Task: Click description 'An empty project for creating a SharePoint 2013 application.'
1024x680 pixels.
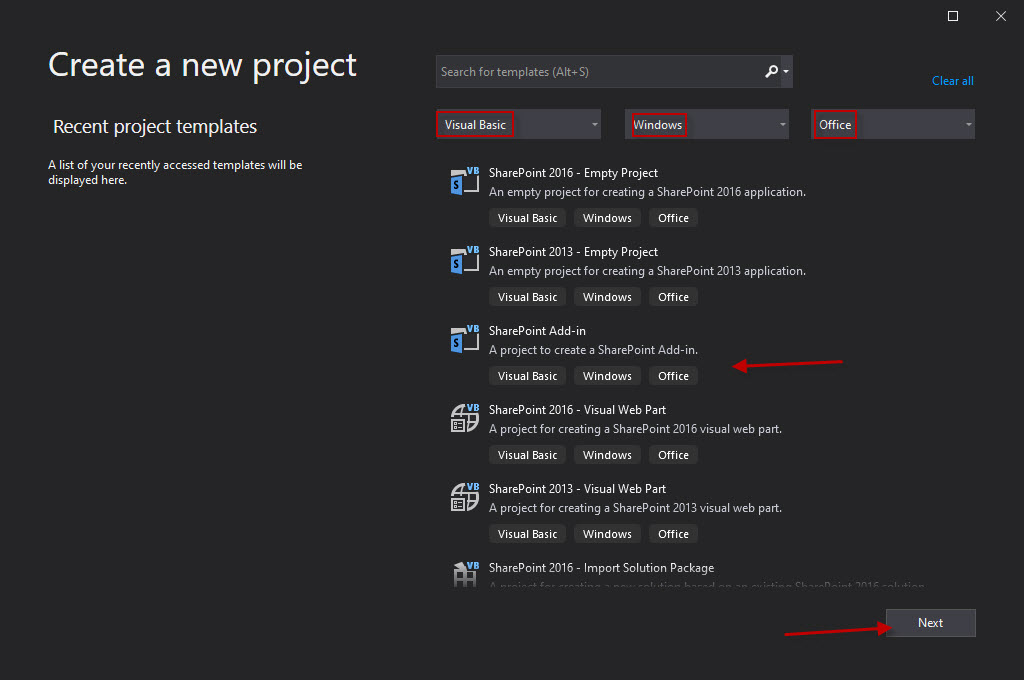Action: [x=647, y=271]
